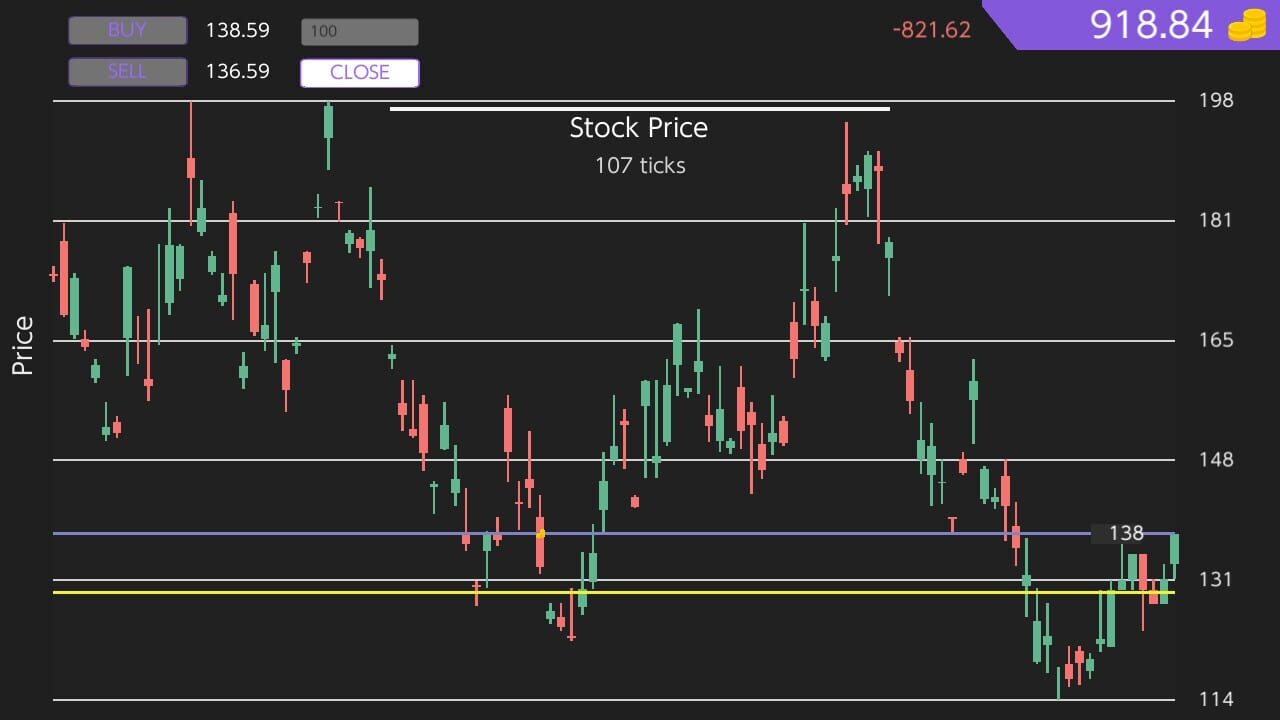The width and height of the screenshot is (1280, 720).
Task: Focus the quantity field showing 100
Action: 360,32
